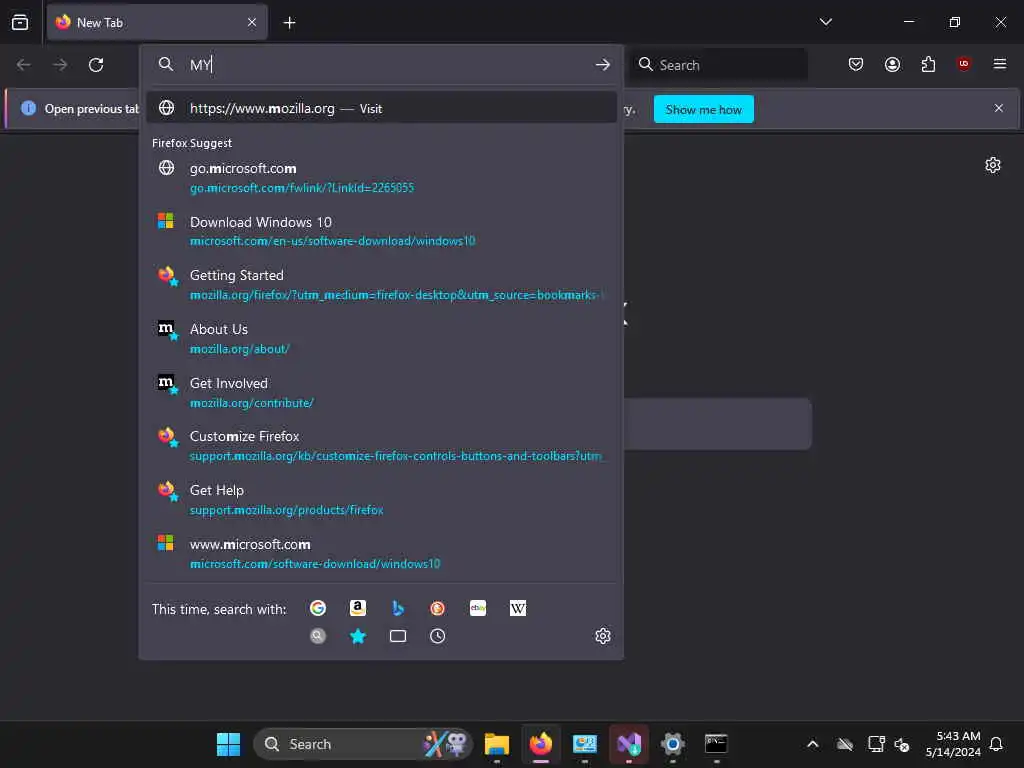This screenshot has width=1024, height=768.
Task: Click the volume muted tray icon
Action: tap(902, 744)
